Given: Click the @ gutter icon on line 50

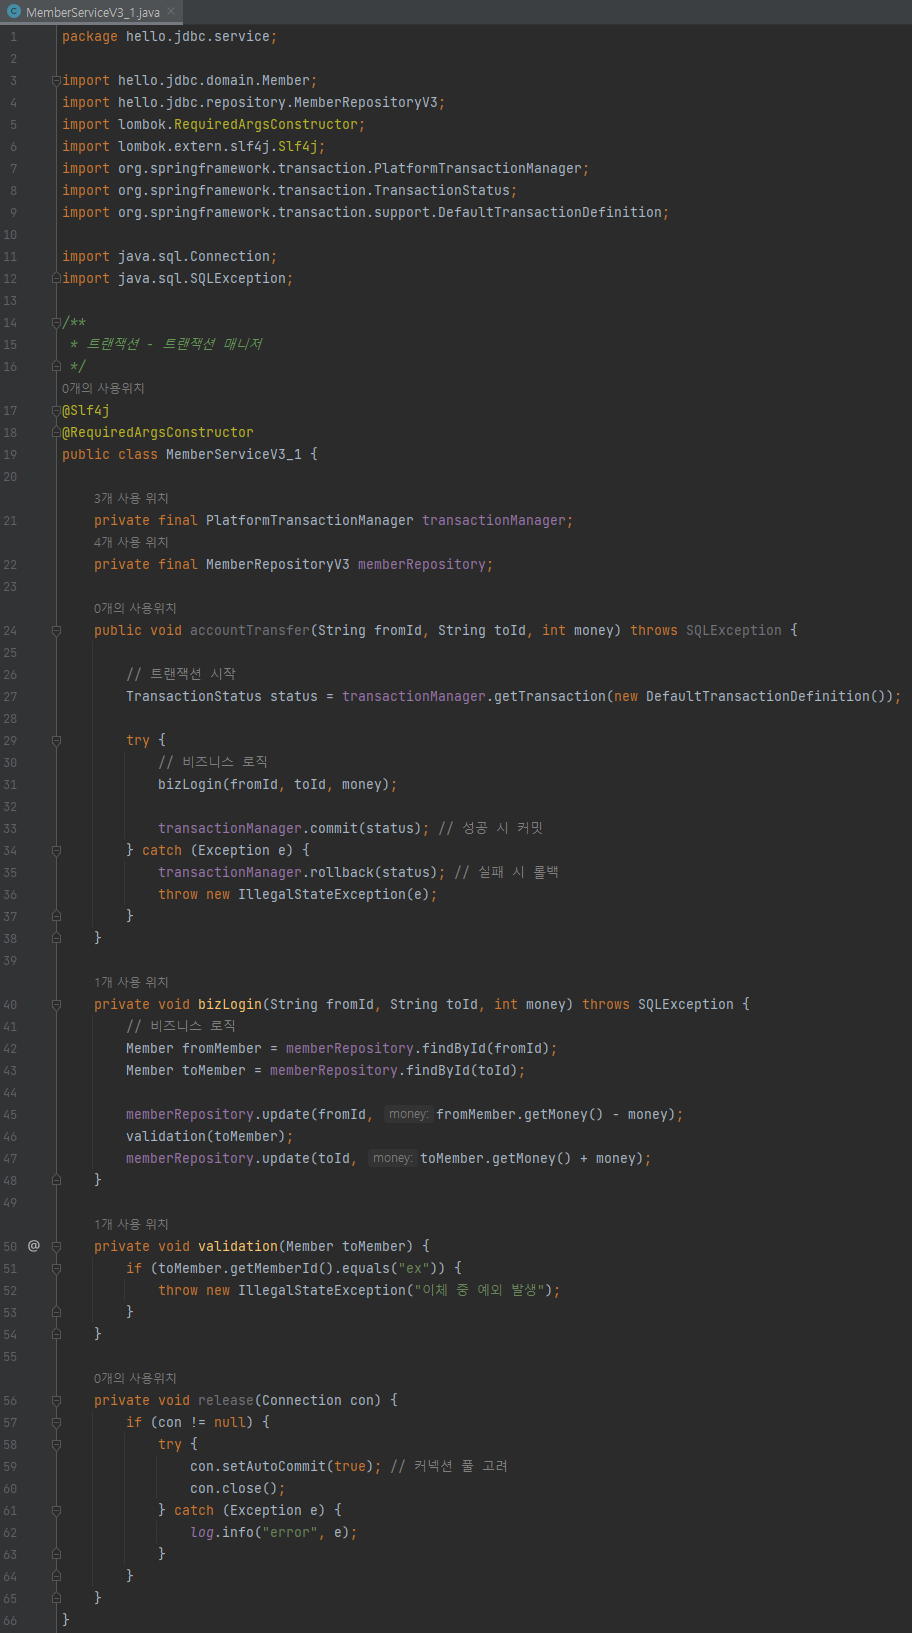Looking at the screenshot, I should (x=34, y=1246).
